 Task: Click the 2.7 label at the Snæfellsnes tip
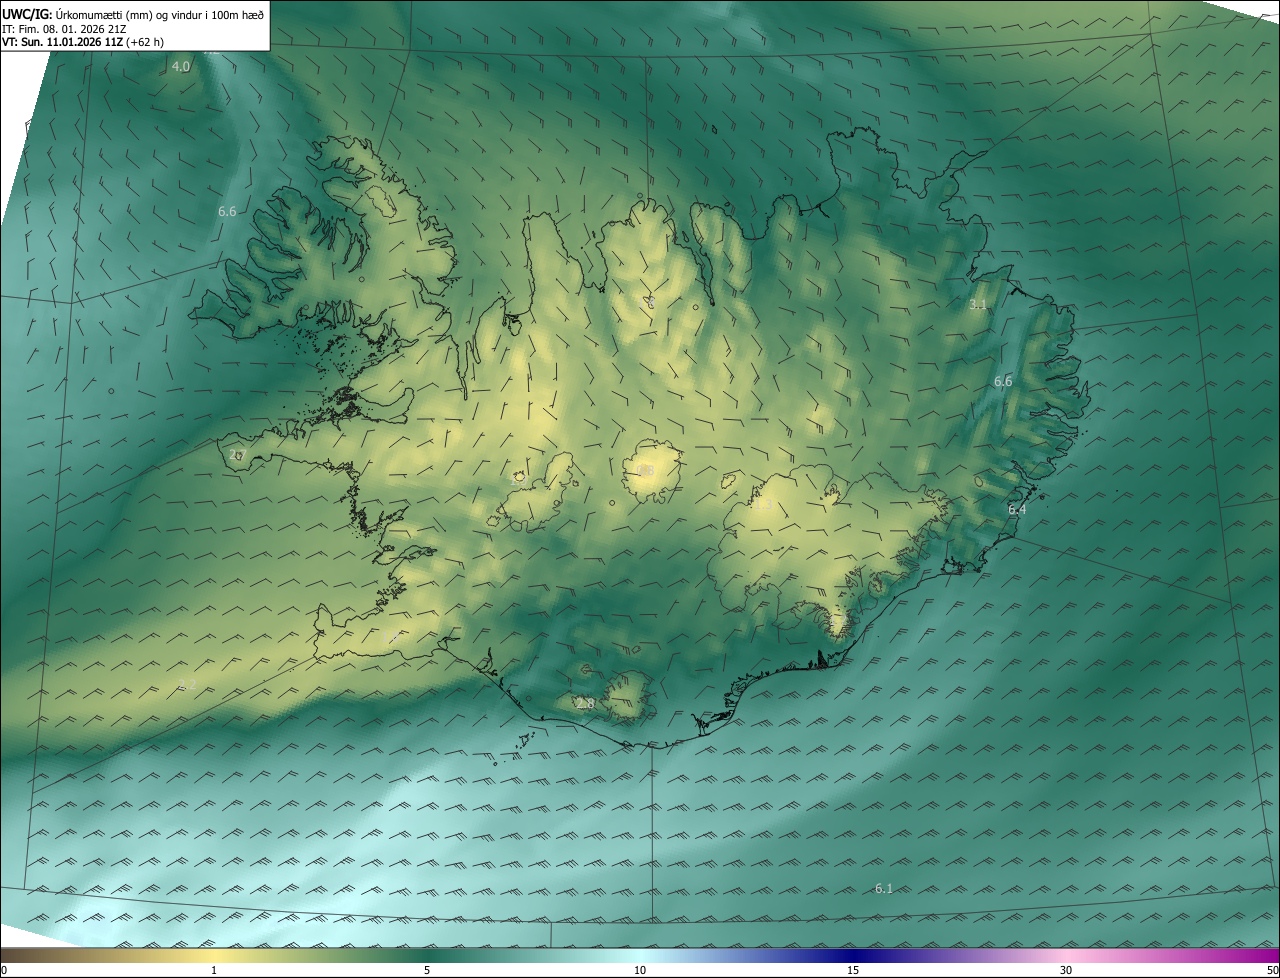pos(237,454)
